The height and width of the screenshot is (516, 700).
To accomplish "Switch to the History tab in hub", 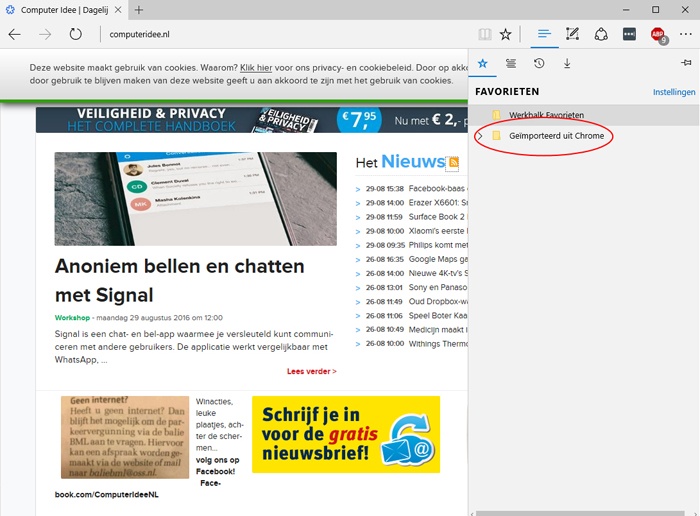I will [539, 63].
